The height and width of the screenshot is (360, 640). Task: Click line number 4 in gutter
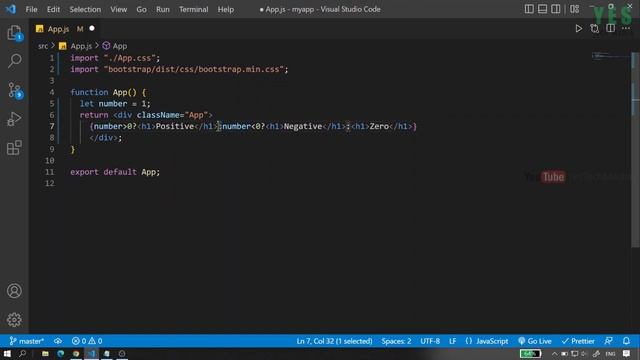coord(51,92)
